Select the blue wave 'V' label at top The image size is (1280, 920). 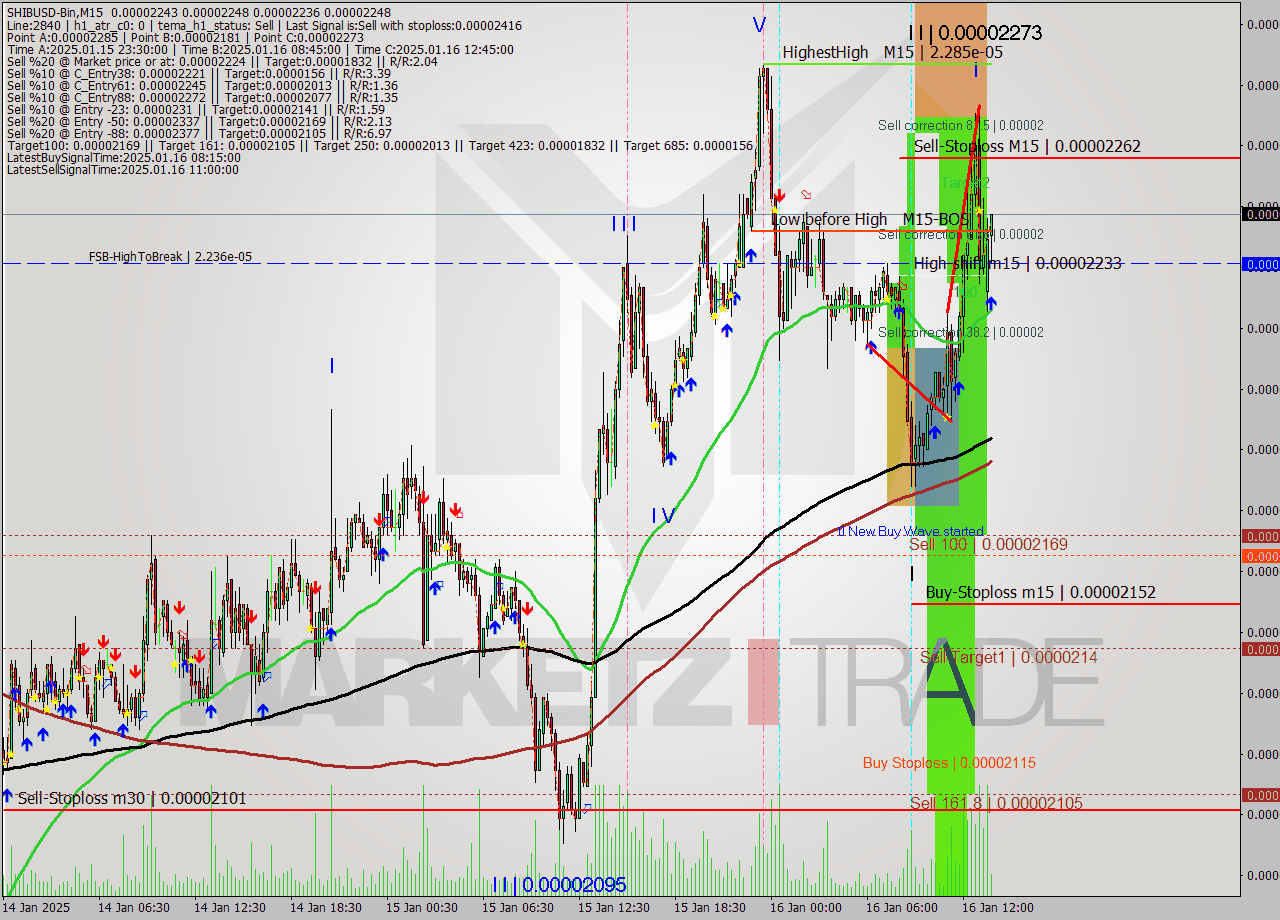[759, 26]
